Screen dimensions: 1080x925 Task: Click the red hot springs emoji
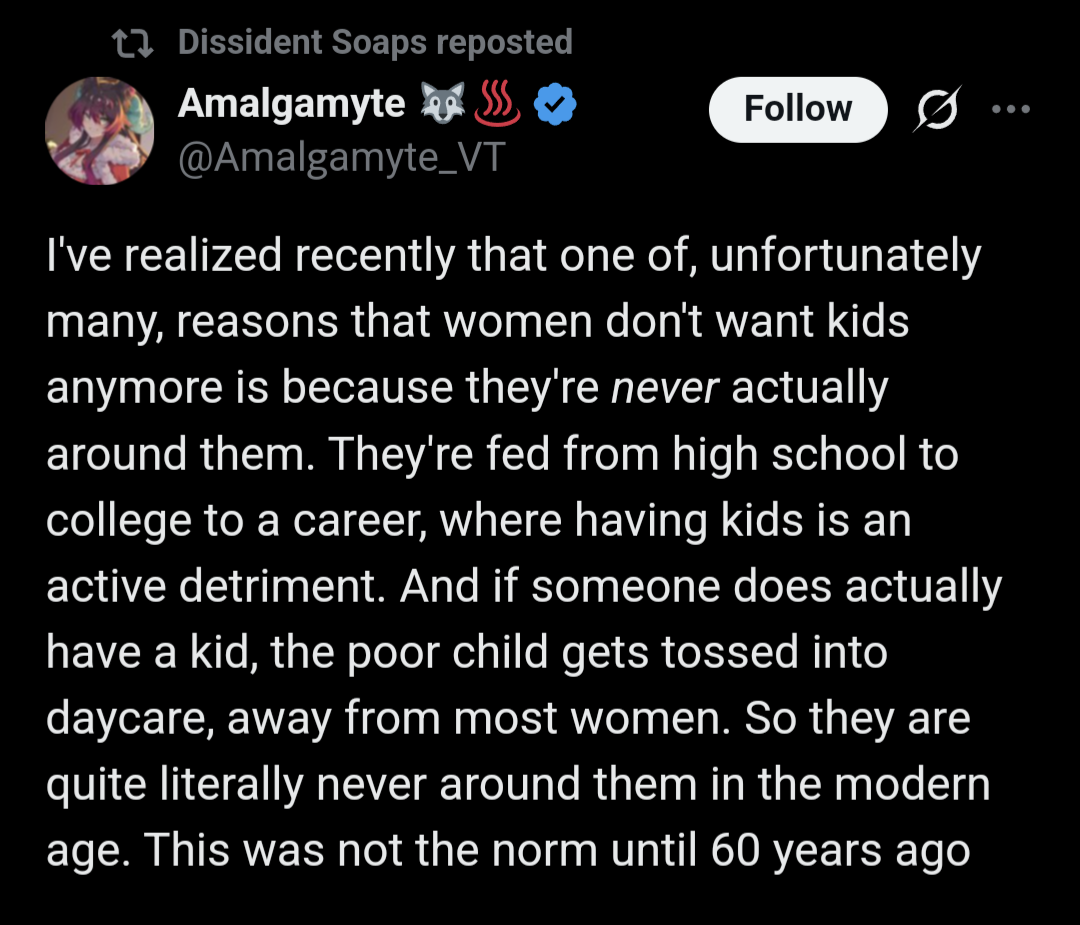[x=497, y=104]
